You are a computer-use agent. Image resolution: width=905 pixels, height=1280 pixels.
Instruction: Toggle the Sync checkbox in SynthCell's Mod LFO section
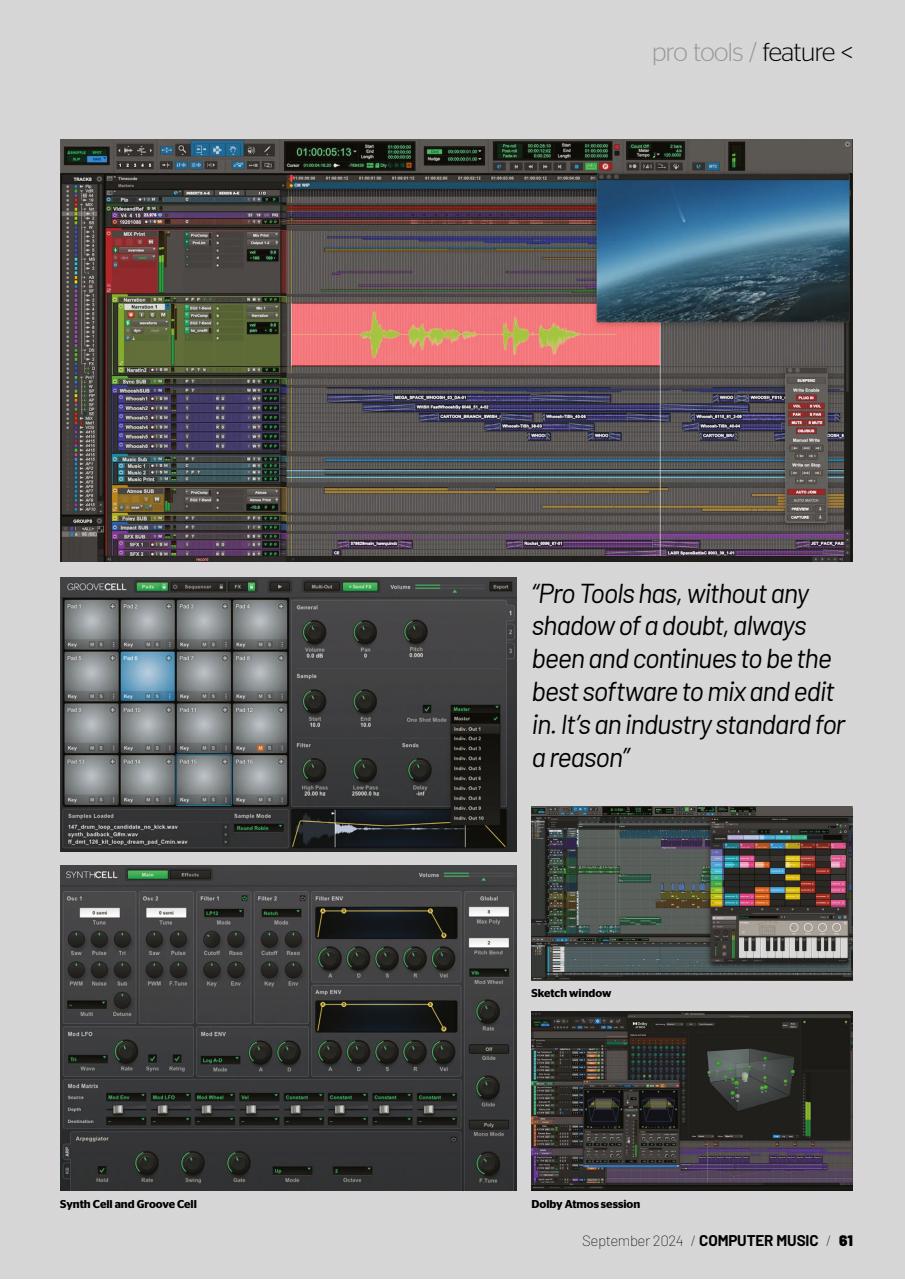152,1058
